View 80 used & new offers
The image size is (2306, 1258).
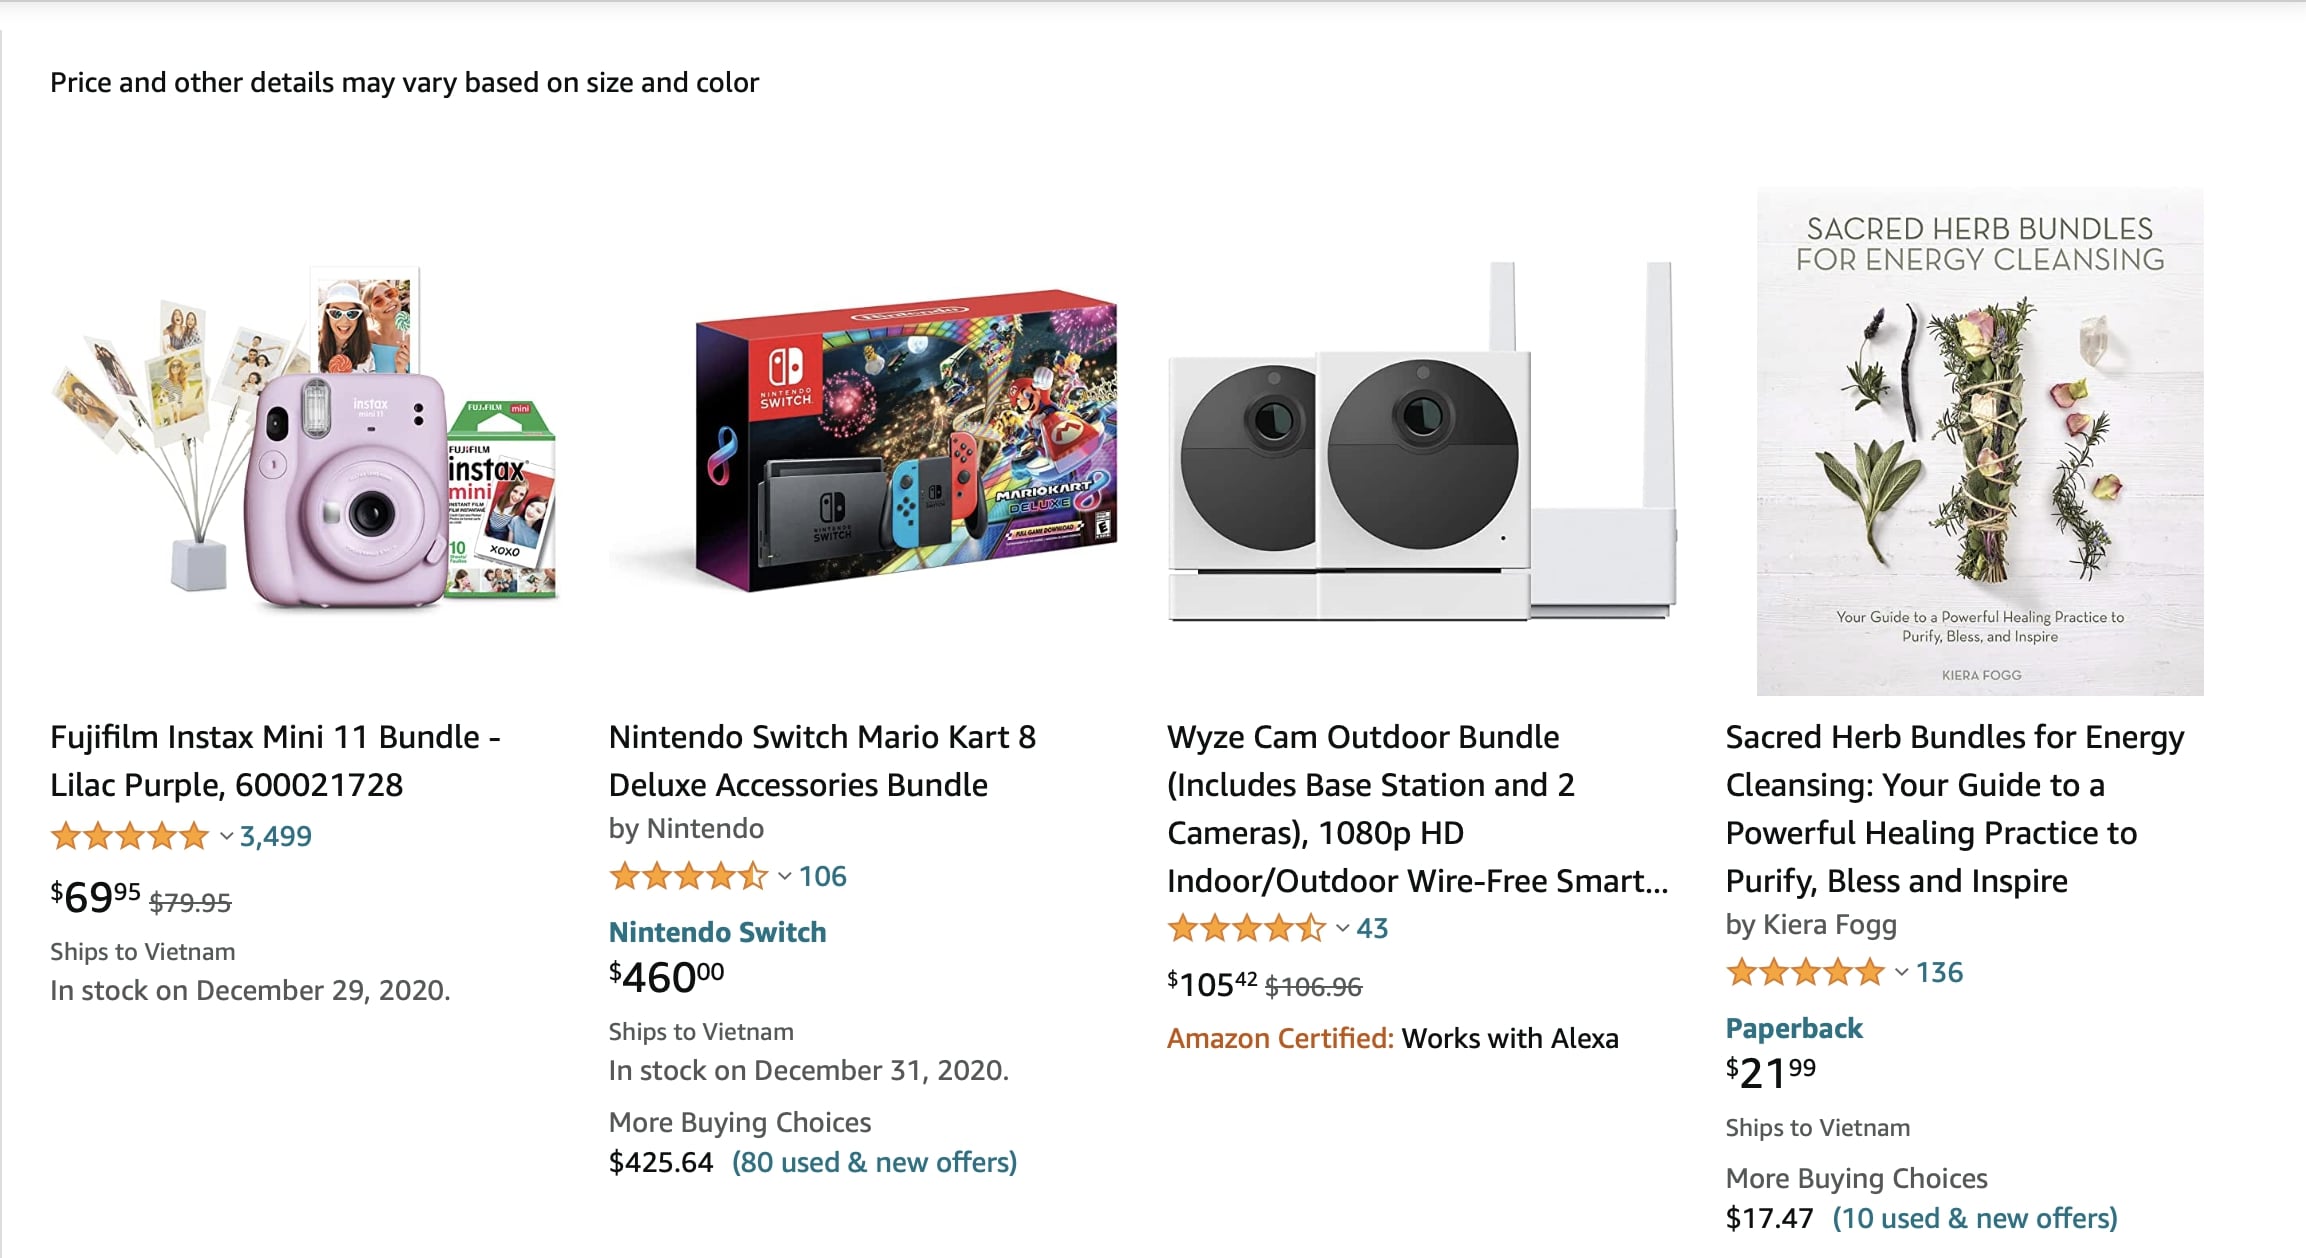click(874, 1163)
